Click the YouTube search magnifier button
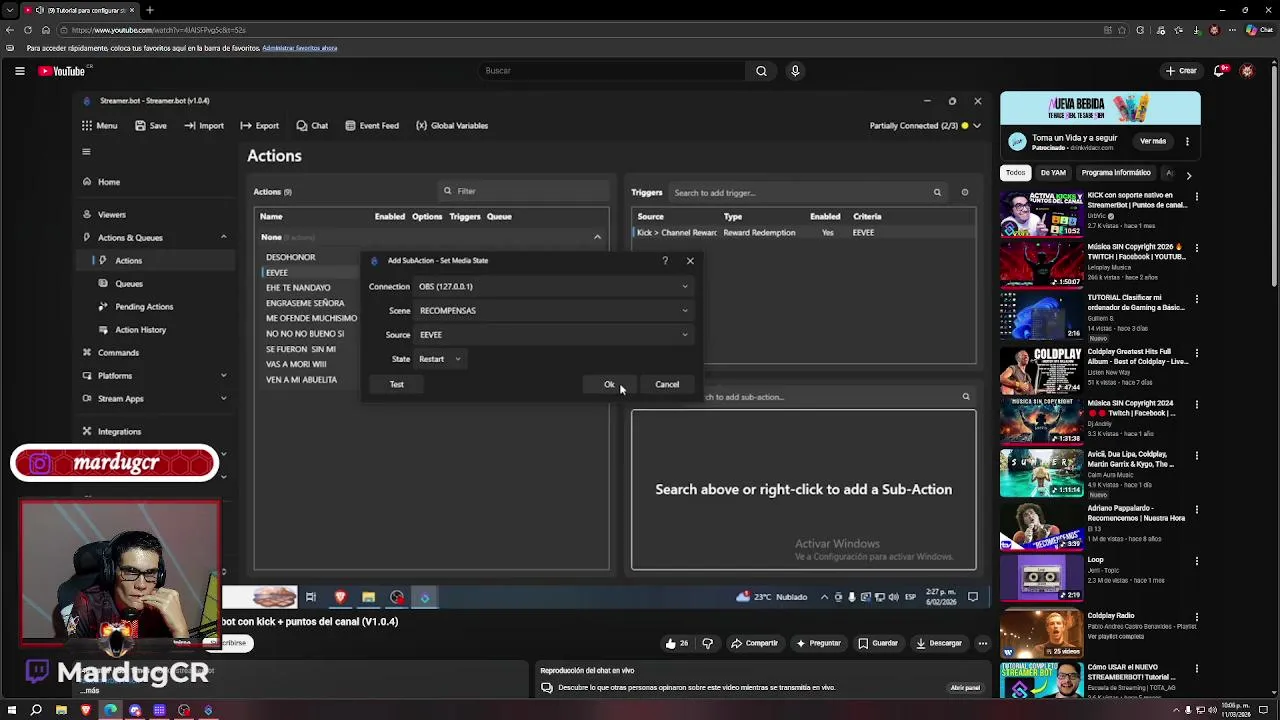Image resolution: width=1280 pixels, height=720 pixels. click(x=761, y=71)
